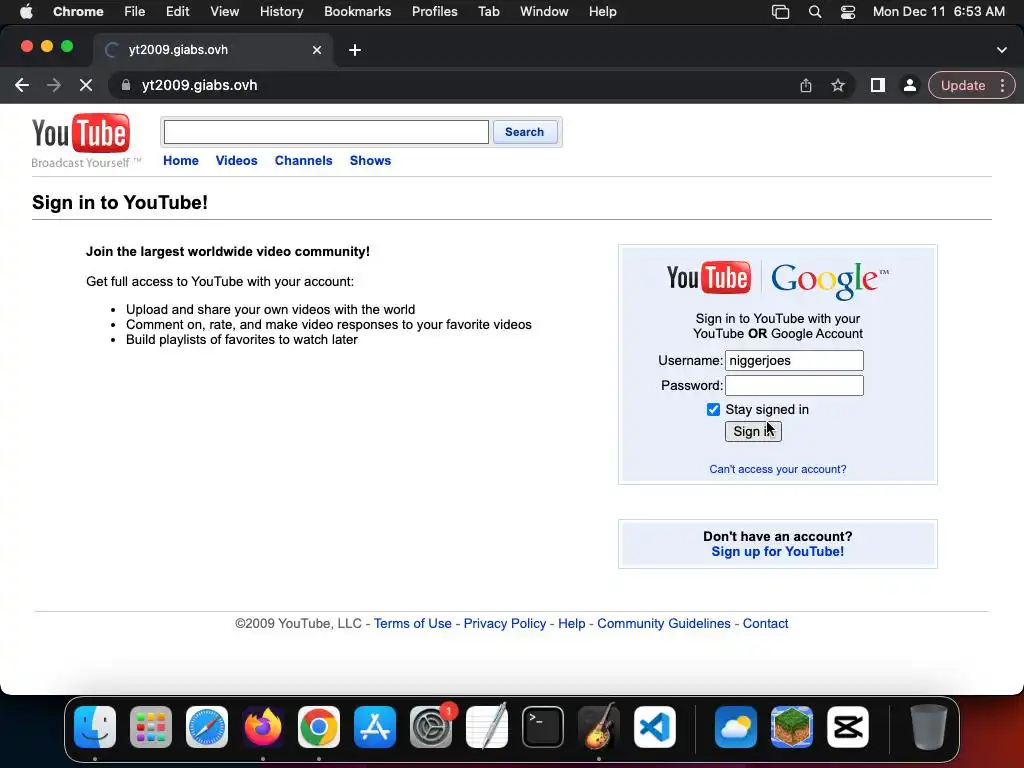The image size is (1024, 768).
Task: Open the Channels link
Action: click(x=303, y=161)
